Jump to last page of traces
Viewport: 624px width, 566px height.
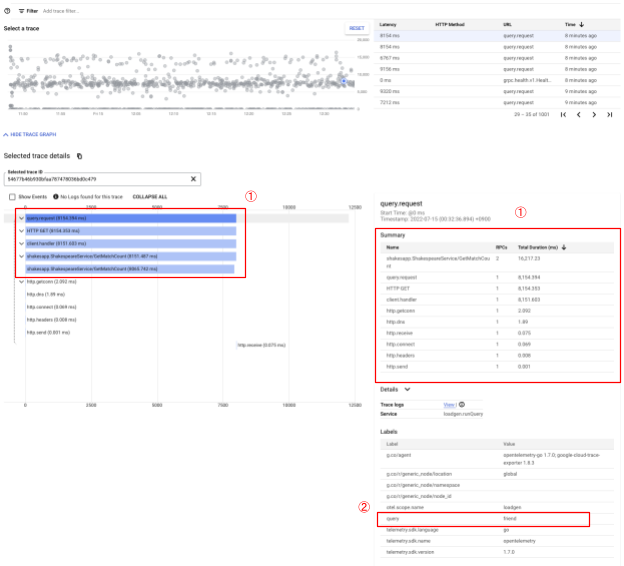pyautogui.click(x=610, y=115)
